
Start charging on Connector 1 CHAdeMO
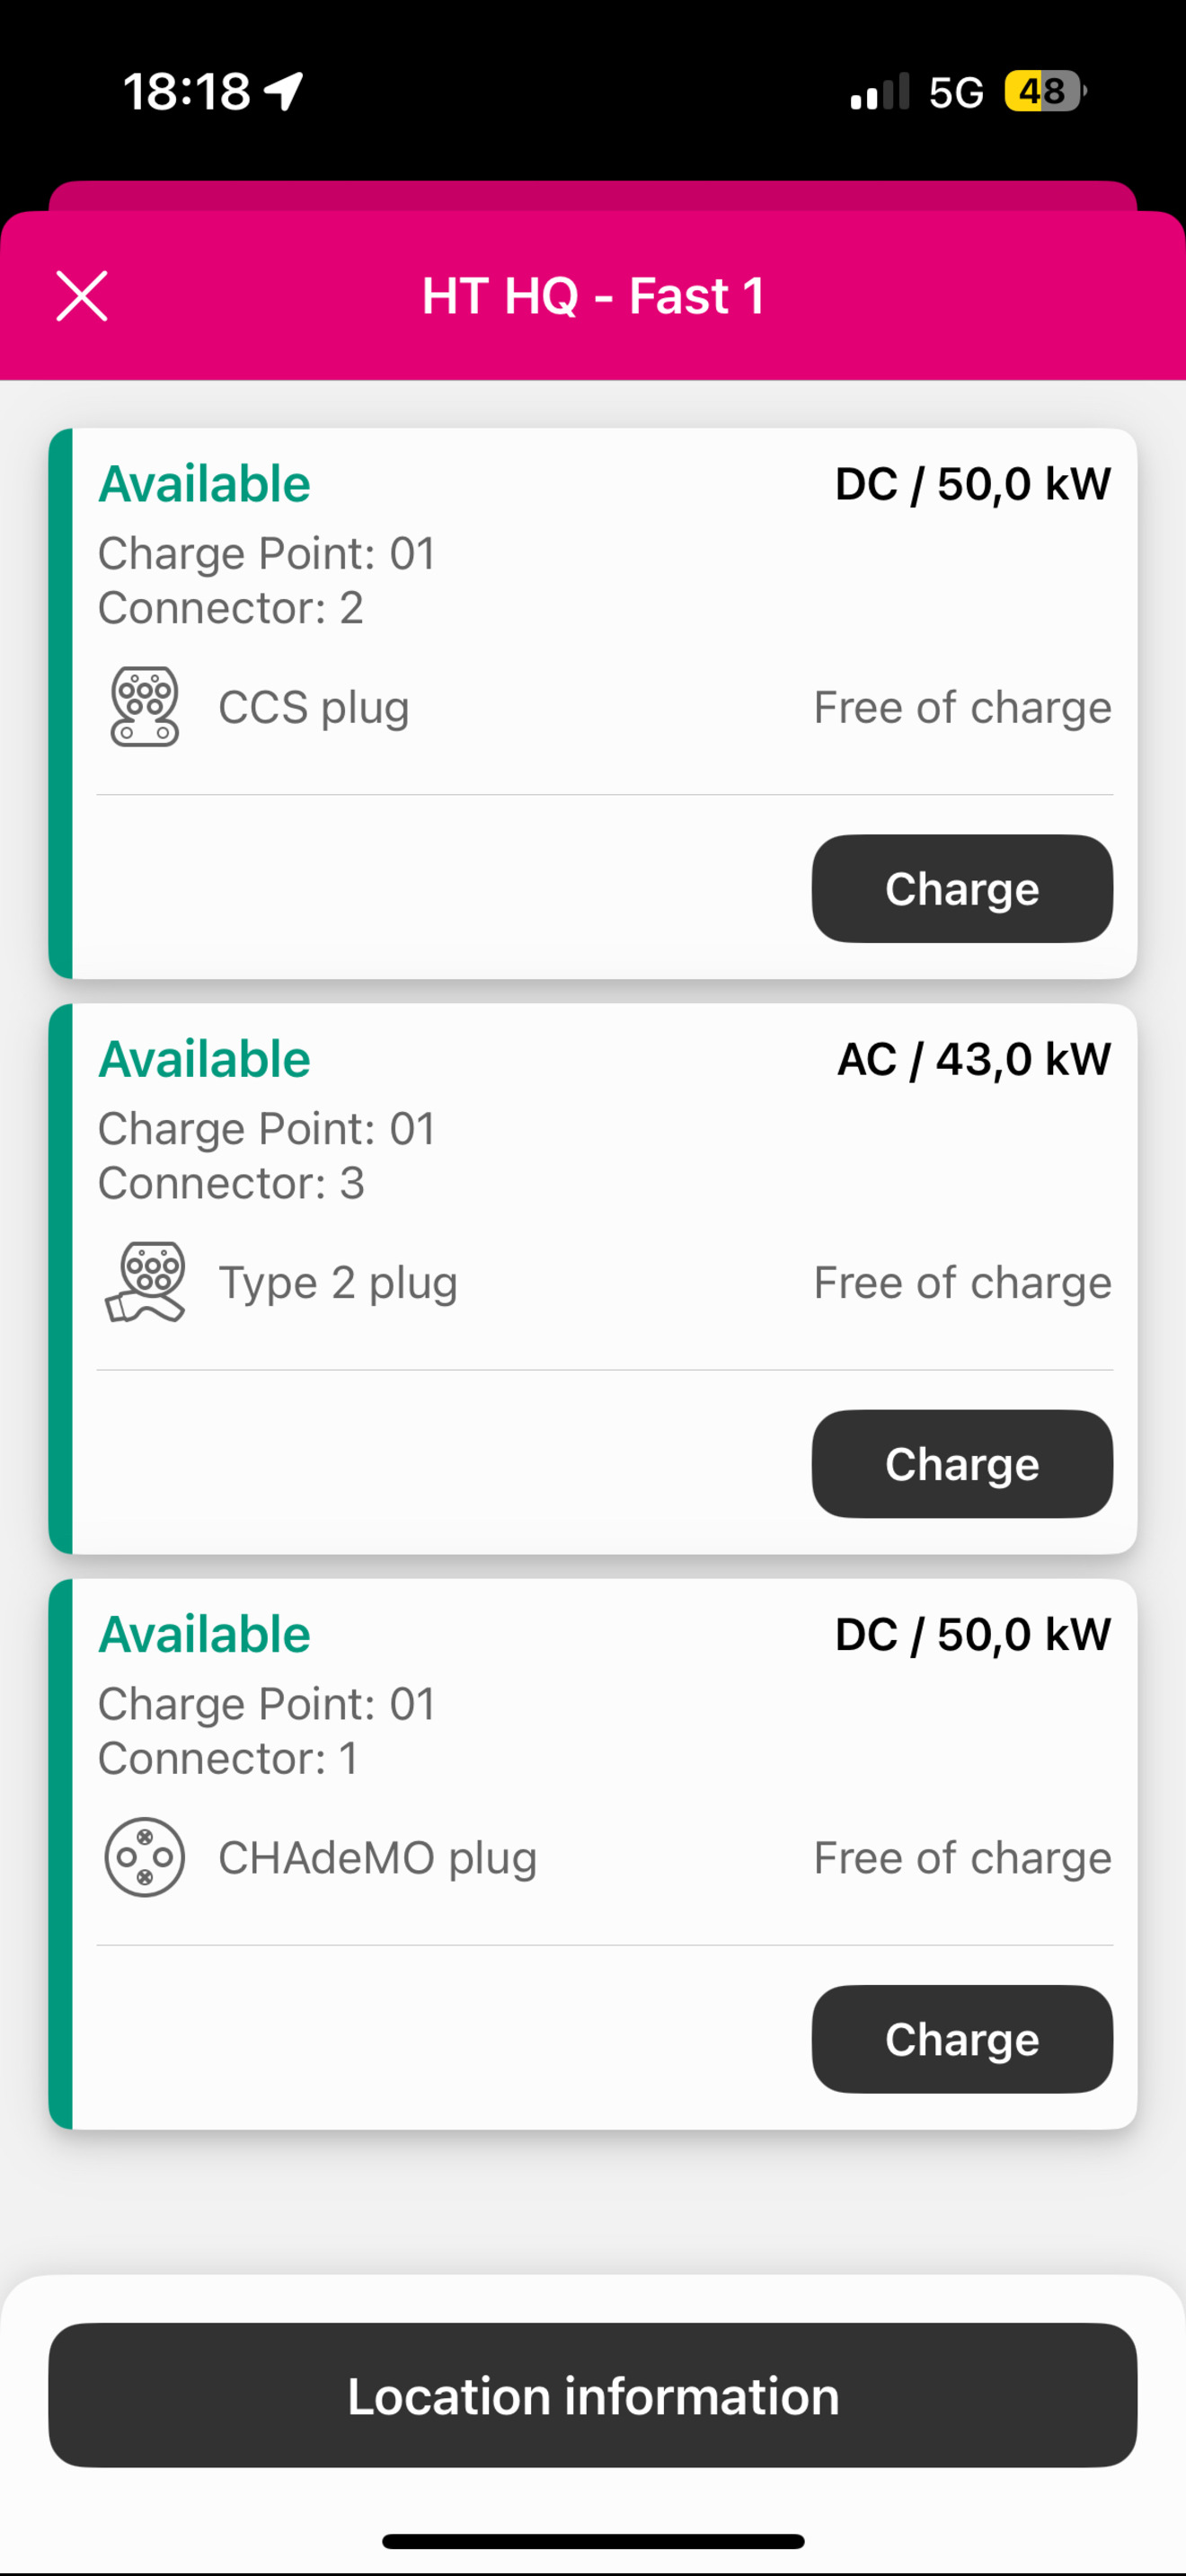click(x=962, y=2039)
